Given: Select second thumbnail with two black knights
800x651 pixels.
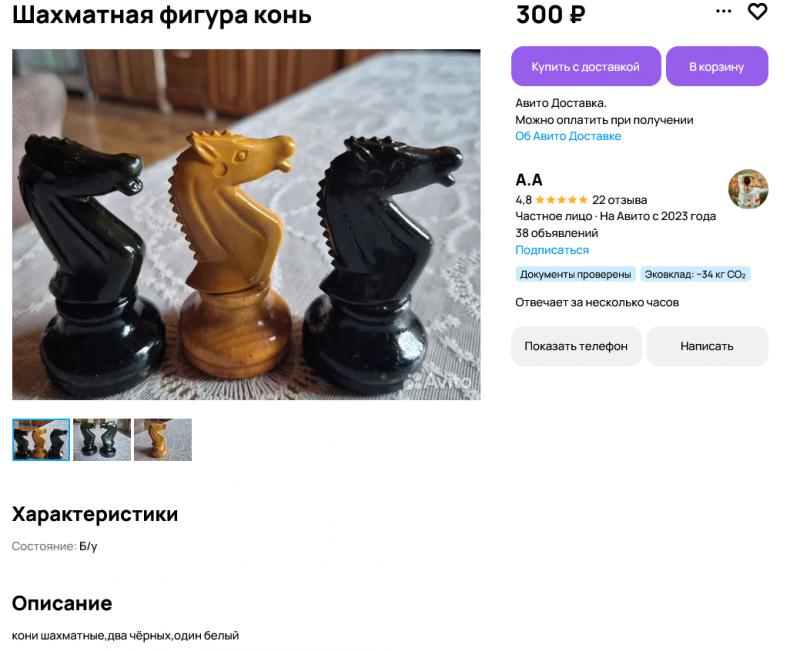Looking at the screenshot, I should click(x=102, y=440).
